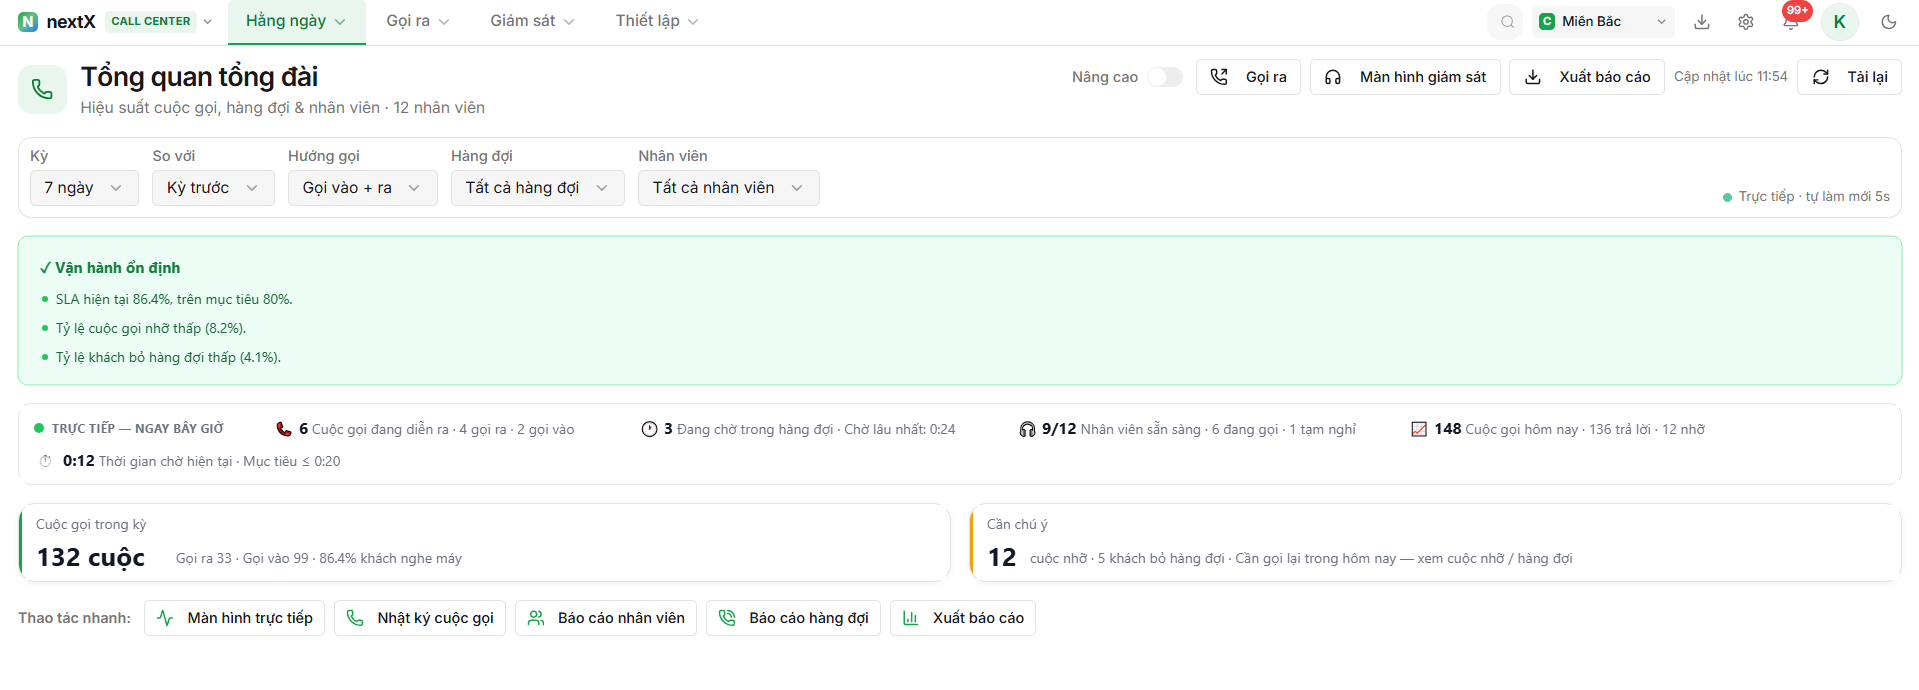Click the Tải lại refresh button
The height and width of the screenshot is (690, 1919).
point(1849,77)
